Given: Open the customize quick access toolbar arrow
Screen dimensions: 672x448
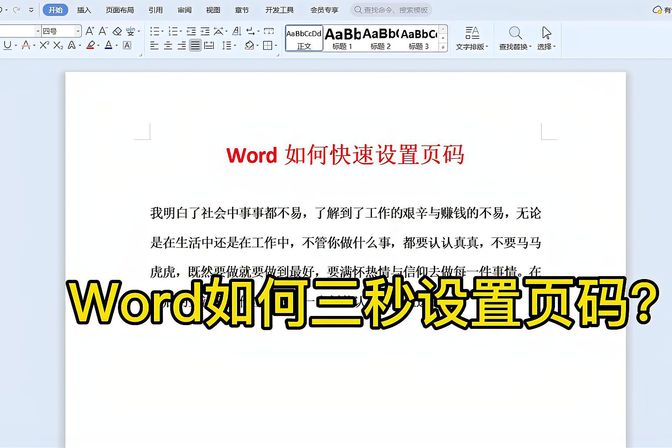Looking at the screenshot, I should [x=31, y=10].
